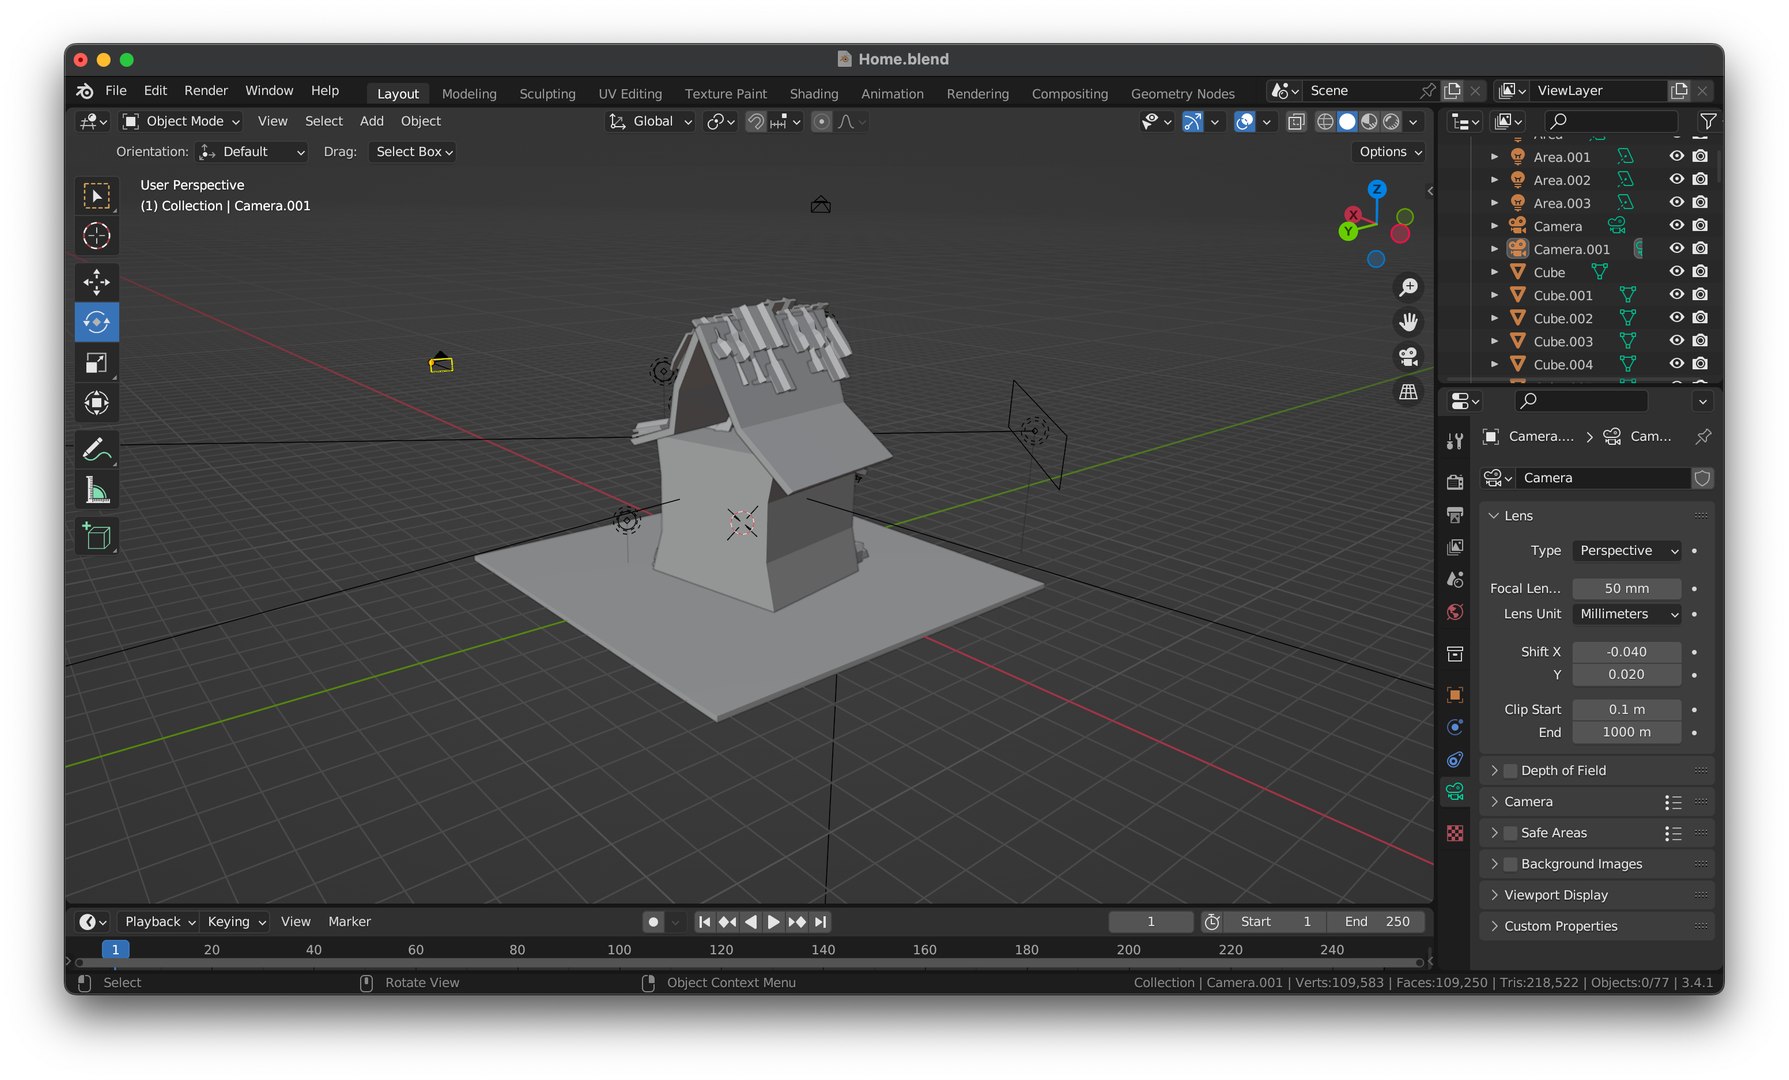This screenshot has width=1789, height=1080.
Task: Enable the Depth of Field checkbox
Action: tap(1510, 771)
